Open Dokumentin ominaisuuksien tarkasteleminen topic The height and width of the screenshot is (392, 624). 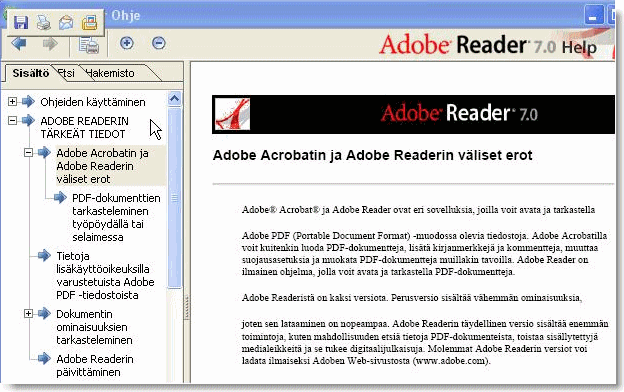pos(94,327)
